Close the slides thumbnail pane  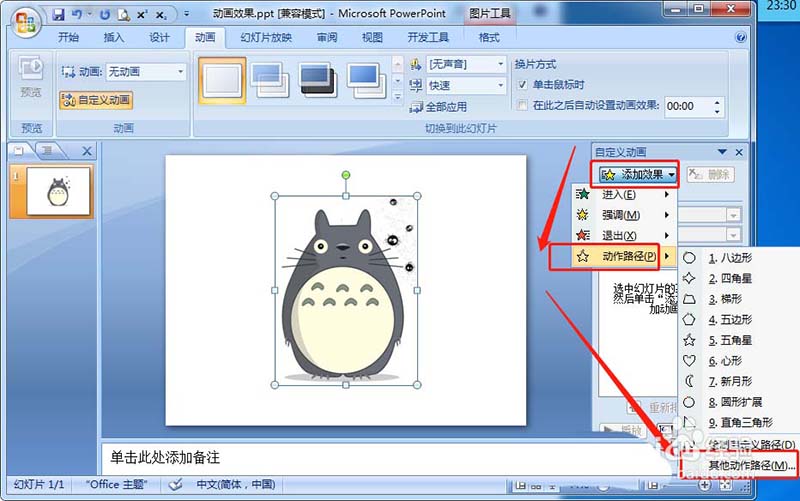point(87,151)
